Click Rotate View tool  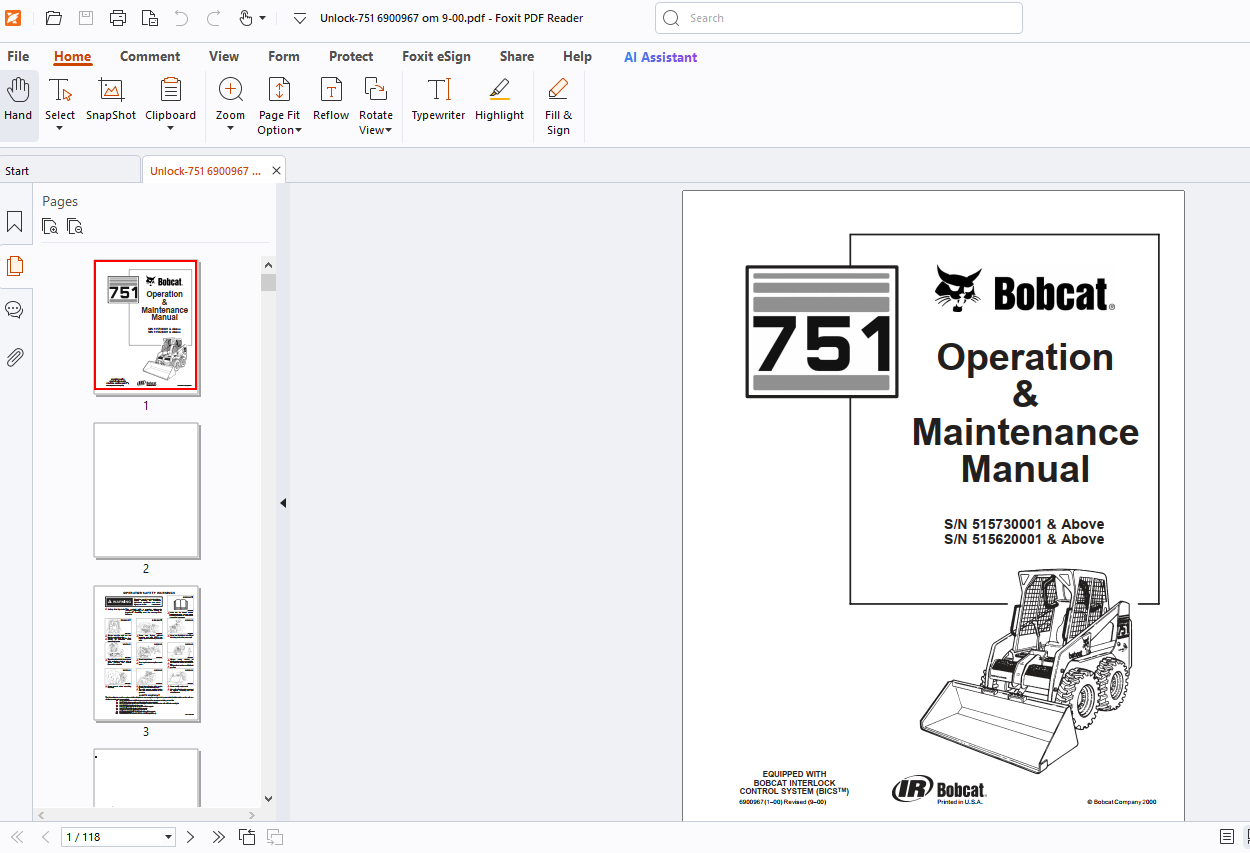coord(376,105)
